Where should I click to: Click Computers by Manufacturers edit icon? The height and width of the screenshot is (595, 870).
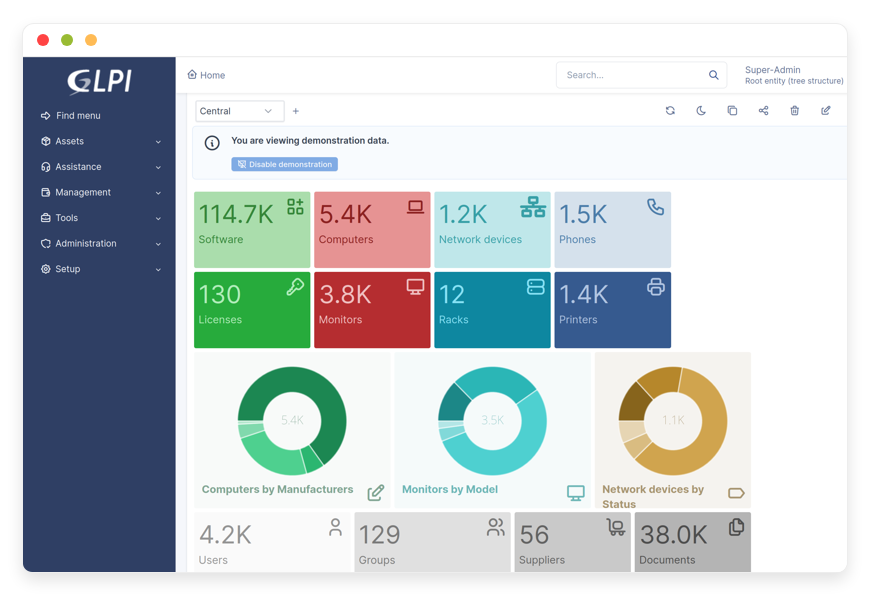click(376, 492)
